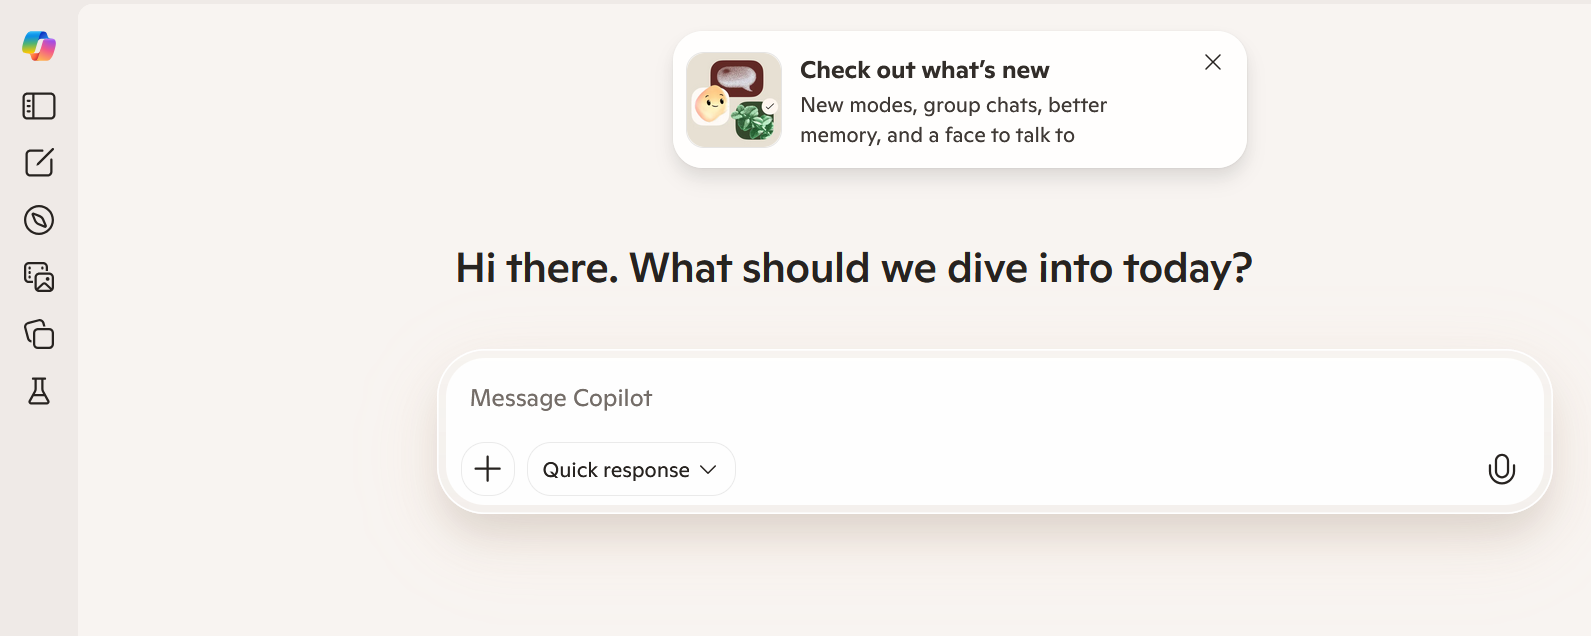Viewport: 1591px width, 636px height.
Task: Choose Labs from the sidebar navigation
Action: (38, 391)
